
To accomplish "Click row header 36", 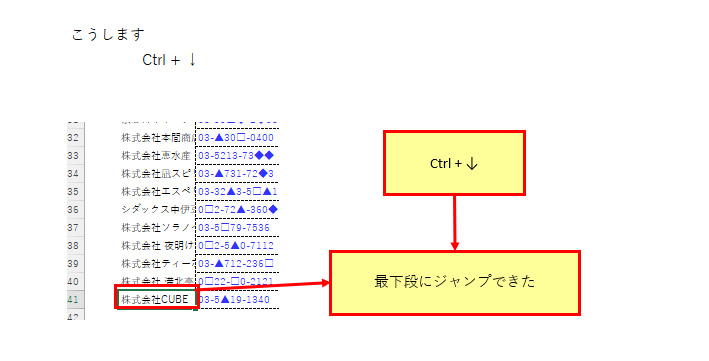I will tap(73, 209).
